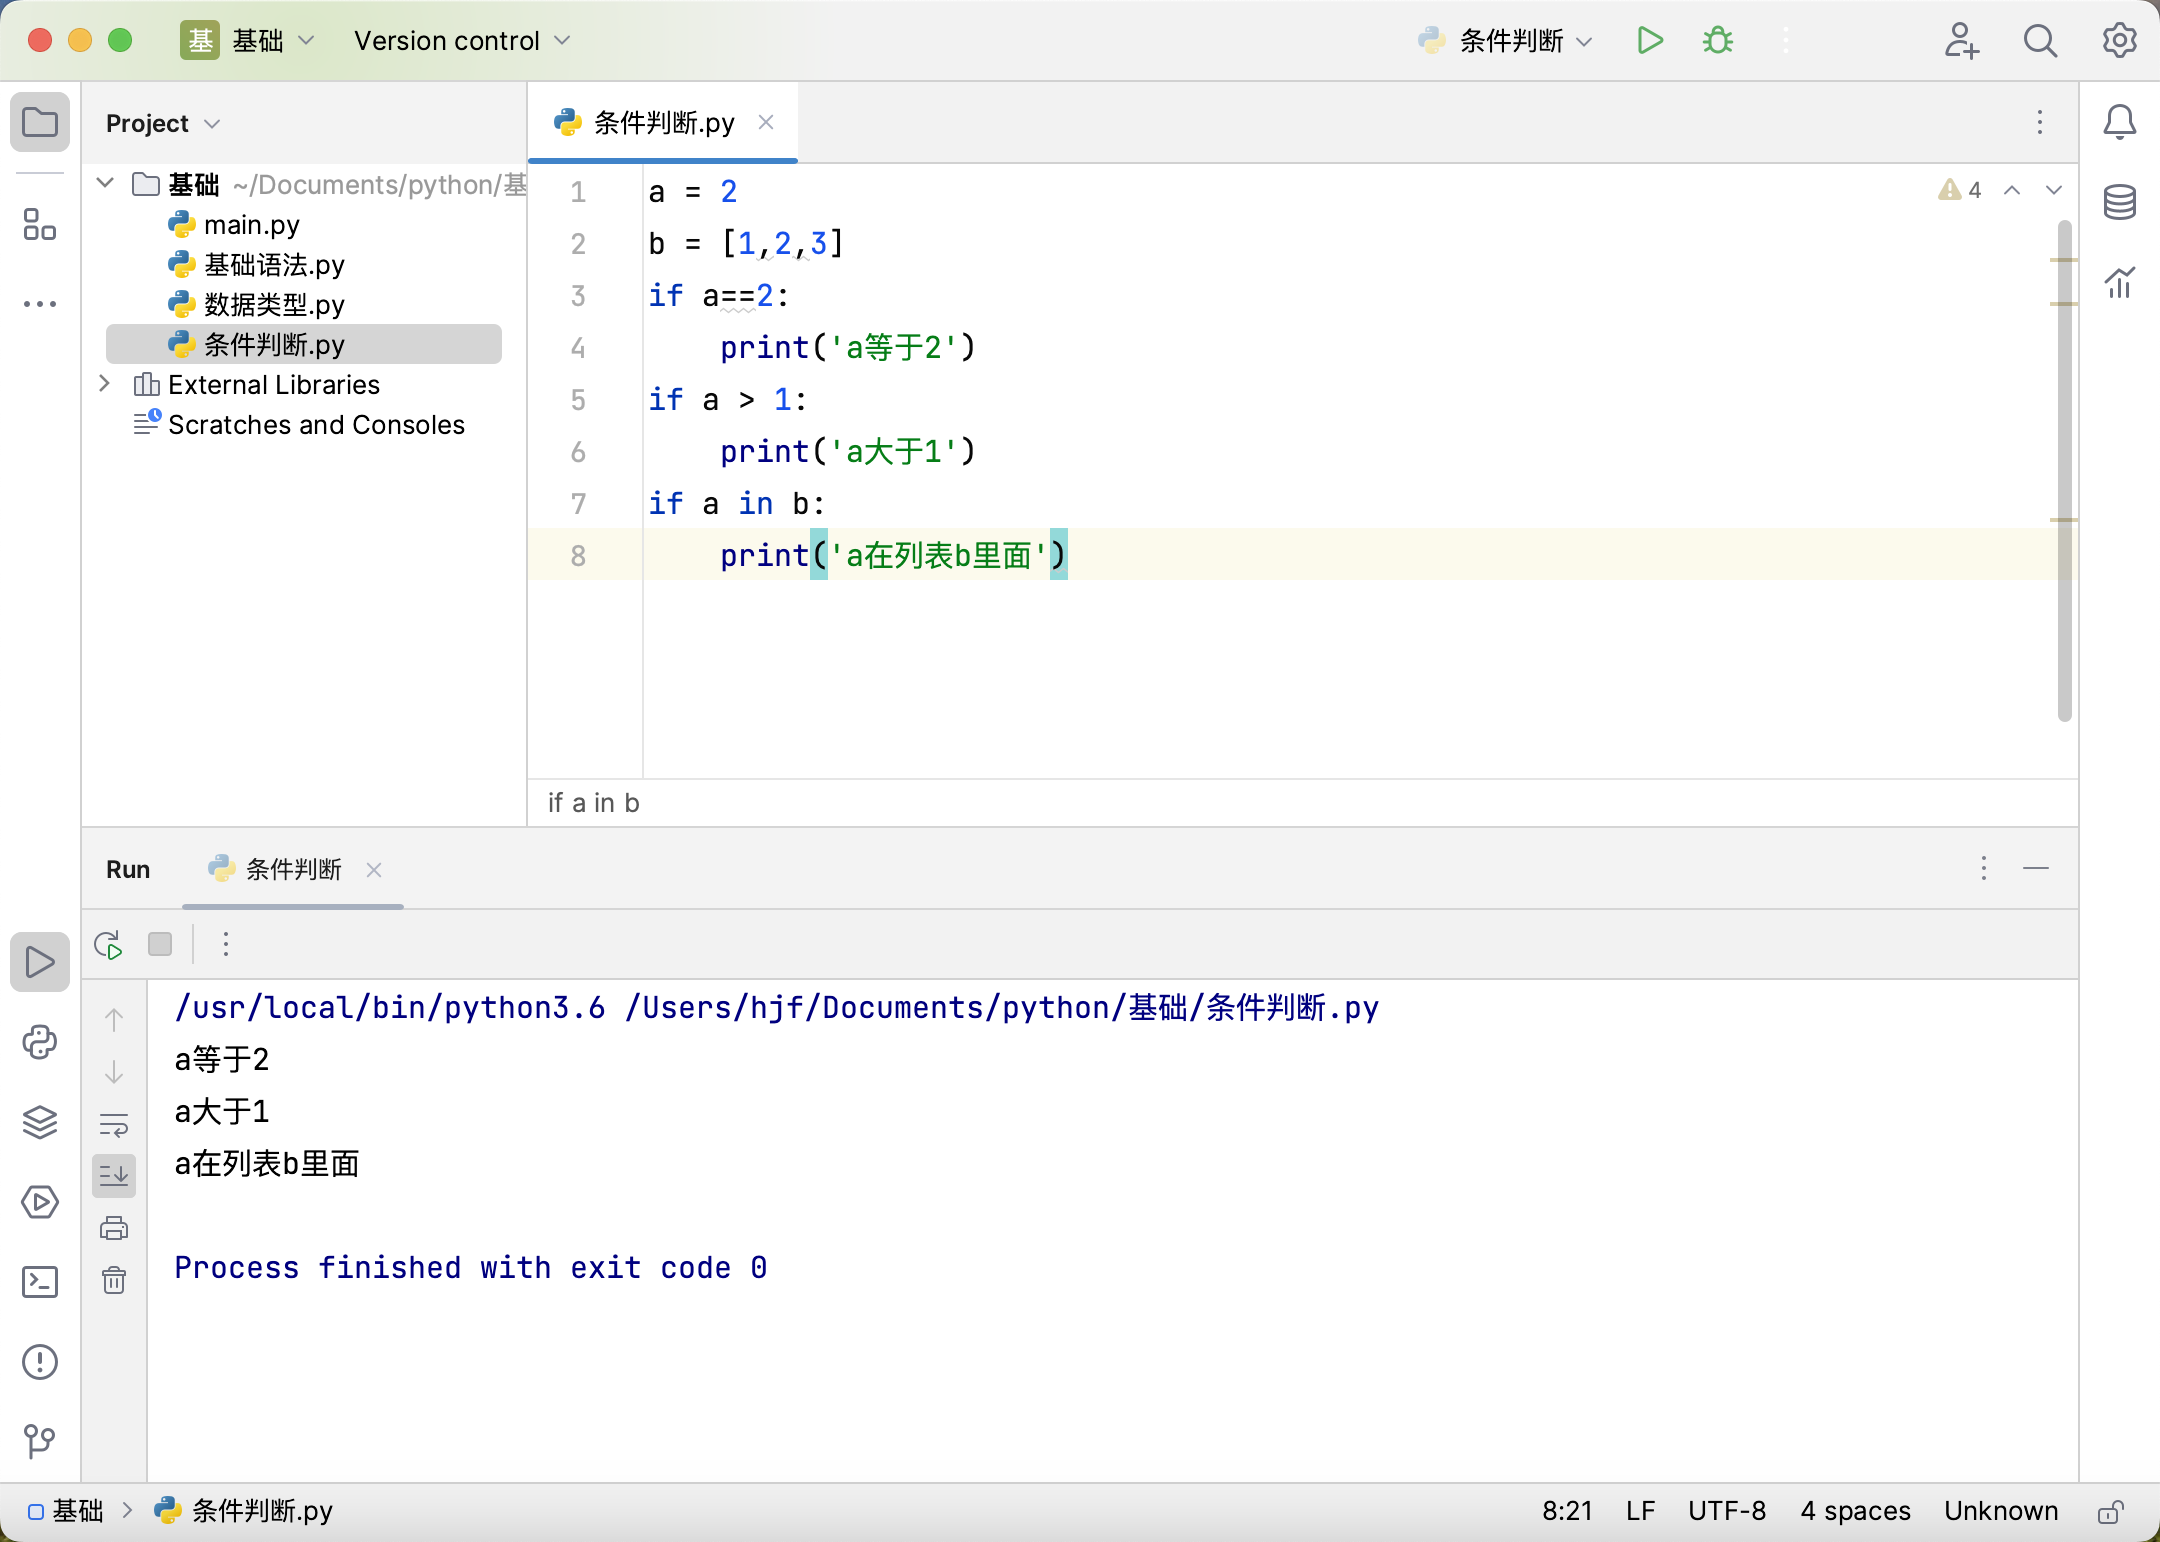Open the Problems exclamation icon

(x=40, y=1362)
